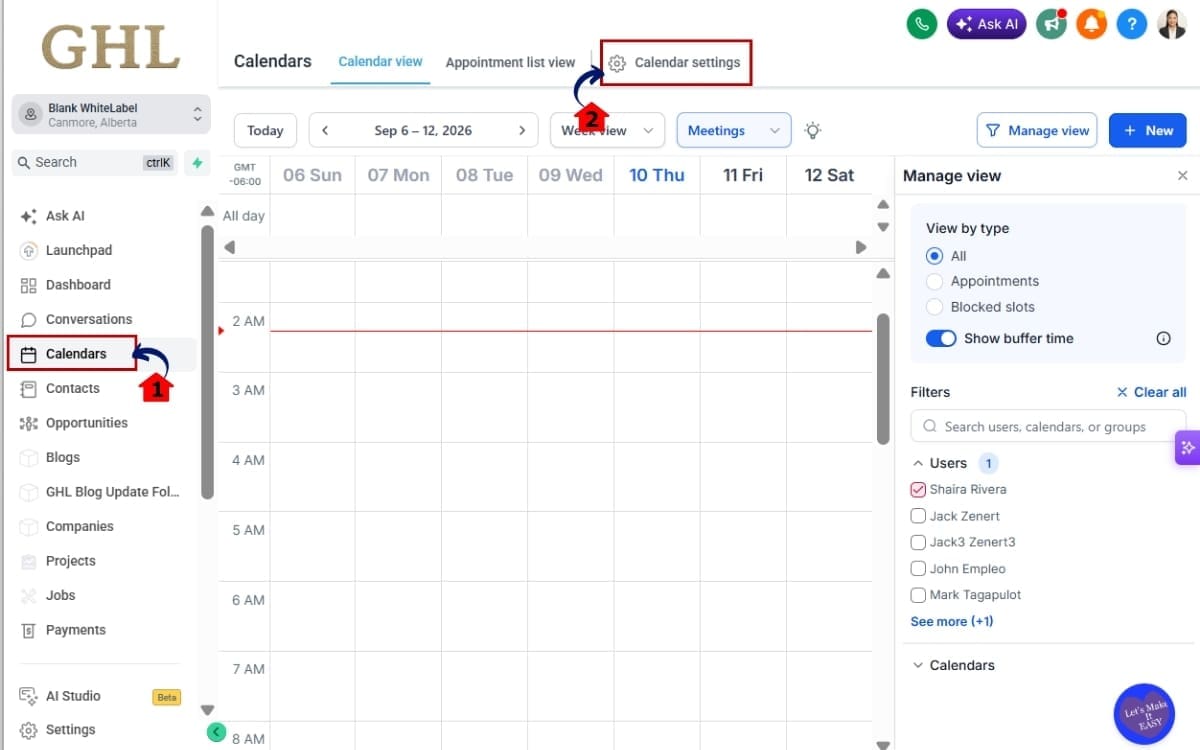
Task: Click the 10 Thu day header
Action: click(x=656, y=175)
